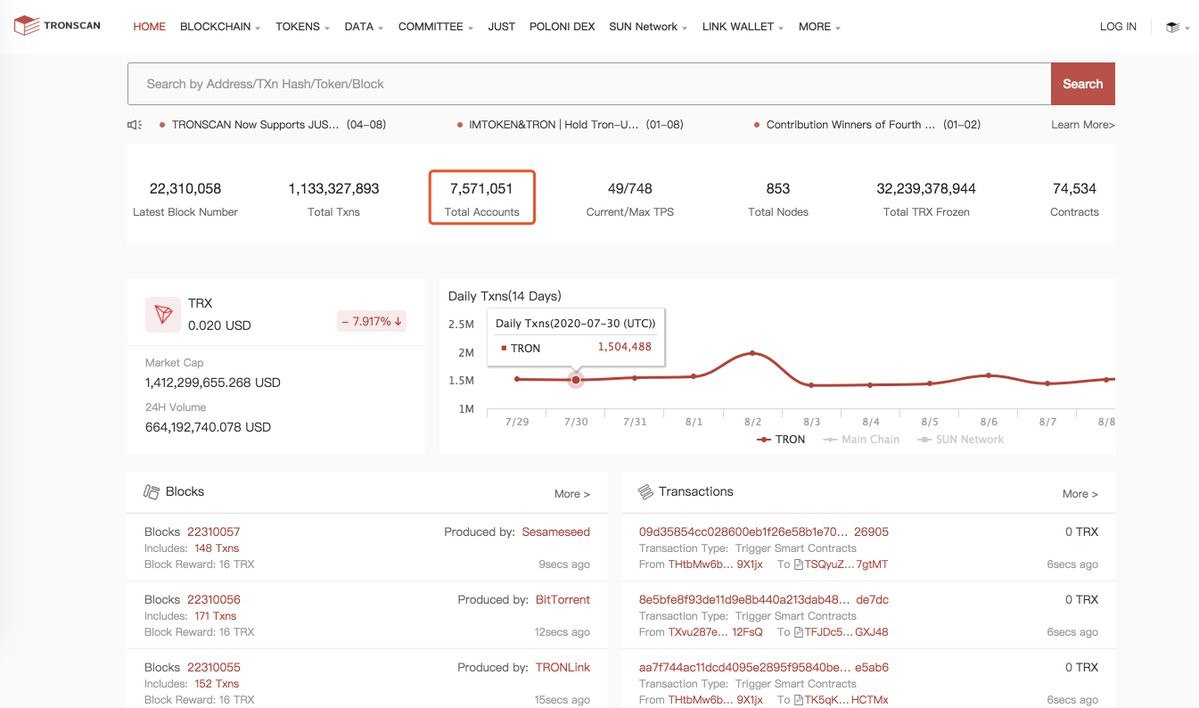1199x708 pixels.
Task: Click the TRX token logo icon
Action: pyautogui.click(x=162, y=314)
